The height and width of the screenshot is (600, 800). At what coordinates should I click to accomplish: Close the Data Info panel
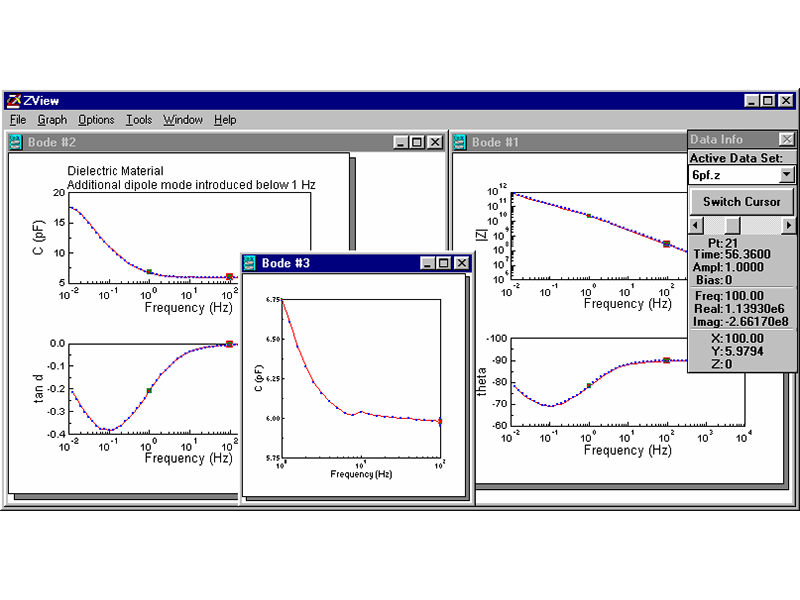tap(786, 139)
